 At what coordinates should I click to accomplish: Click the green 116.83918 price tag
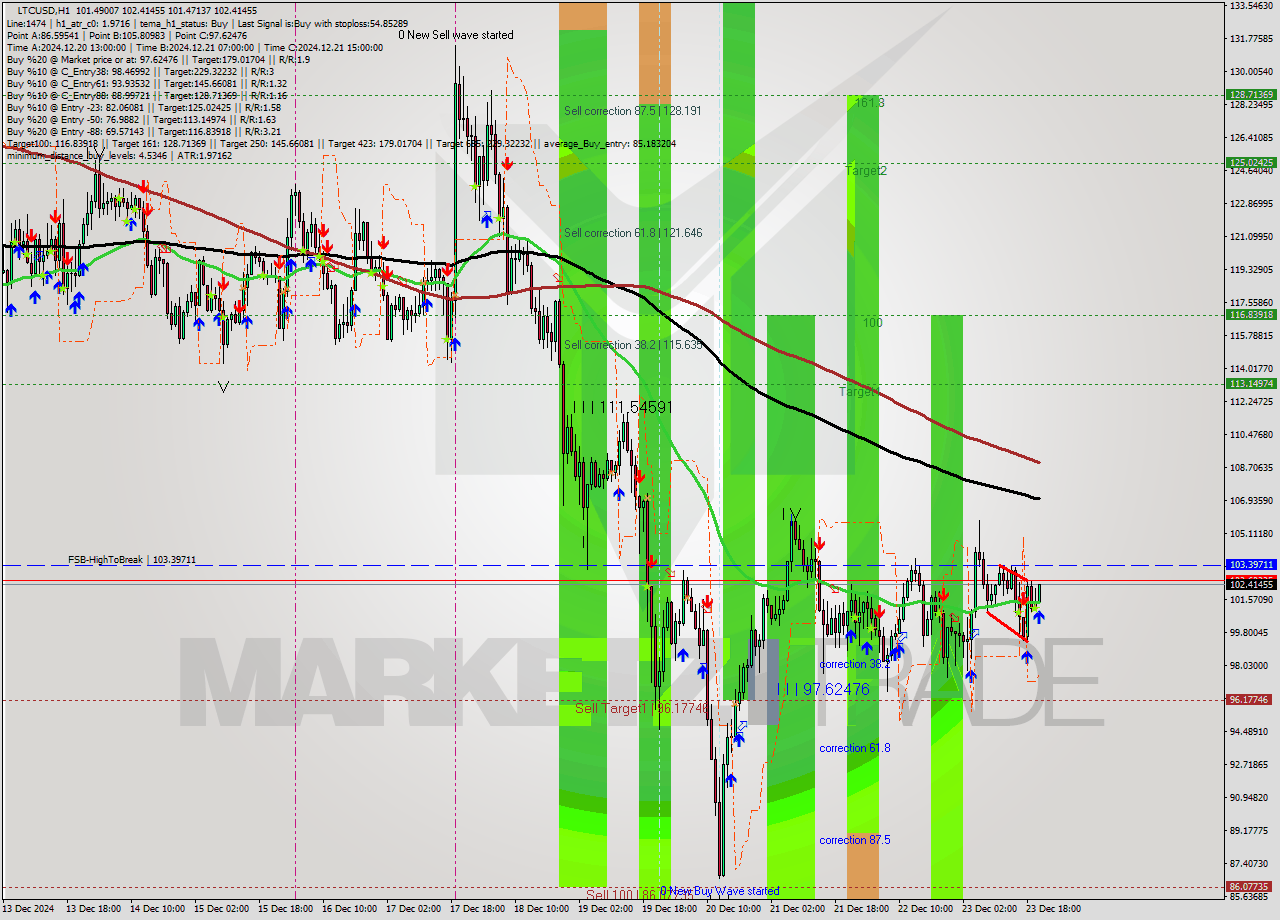coord(1251,314)
